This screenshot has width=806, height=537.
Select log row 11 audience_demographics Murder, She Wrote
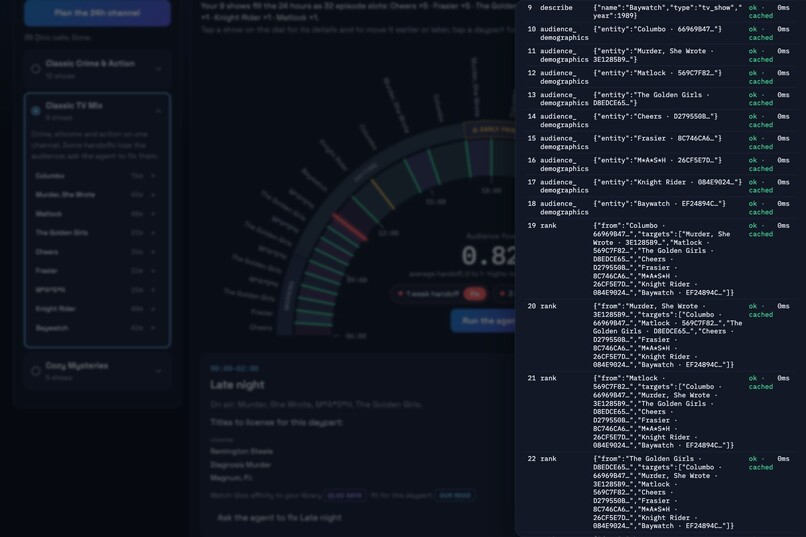click(x=660, y=55)
